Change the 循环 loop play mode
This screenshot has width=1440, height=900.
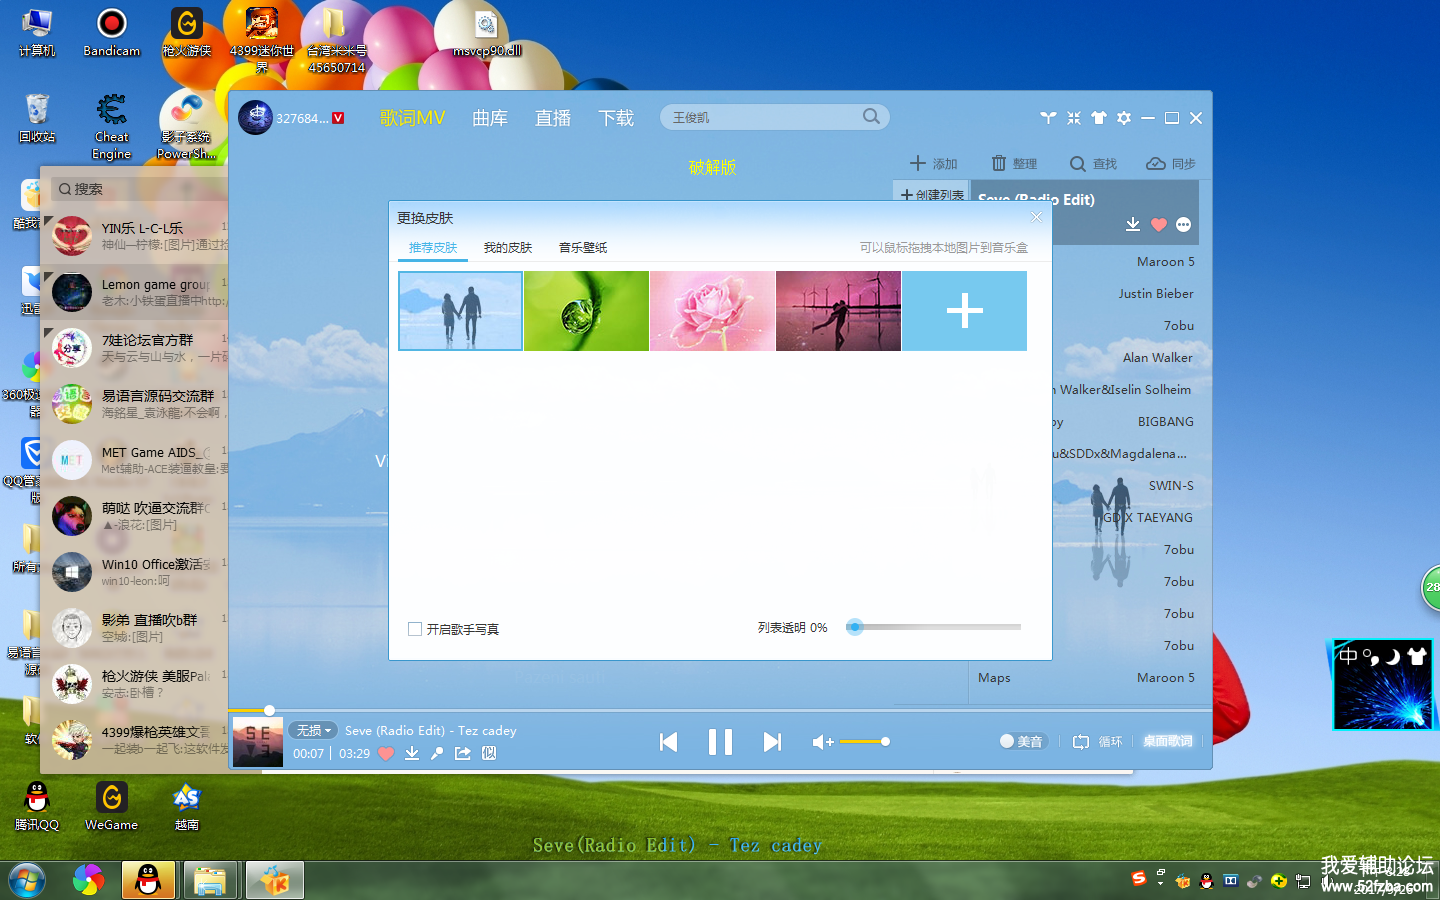click(x=1098, y=741)
